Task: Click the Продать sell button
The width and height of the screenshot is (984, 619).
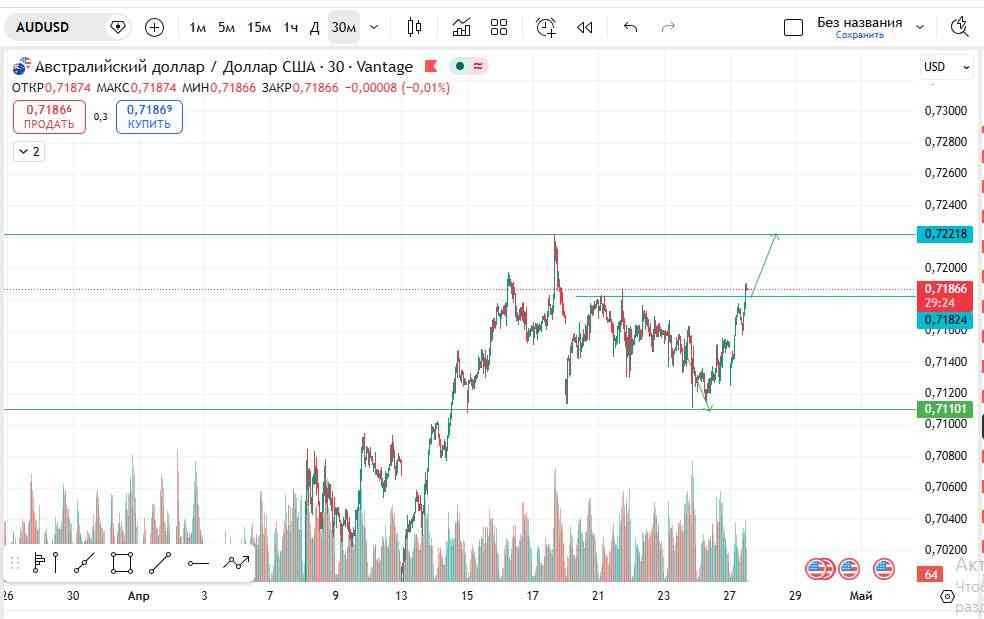Action: 49,117
